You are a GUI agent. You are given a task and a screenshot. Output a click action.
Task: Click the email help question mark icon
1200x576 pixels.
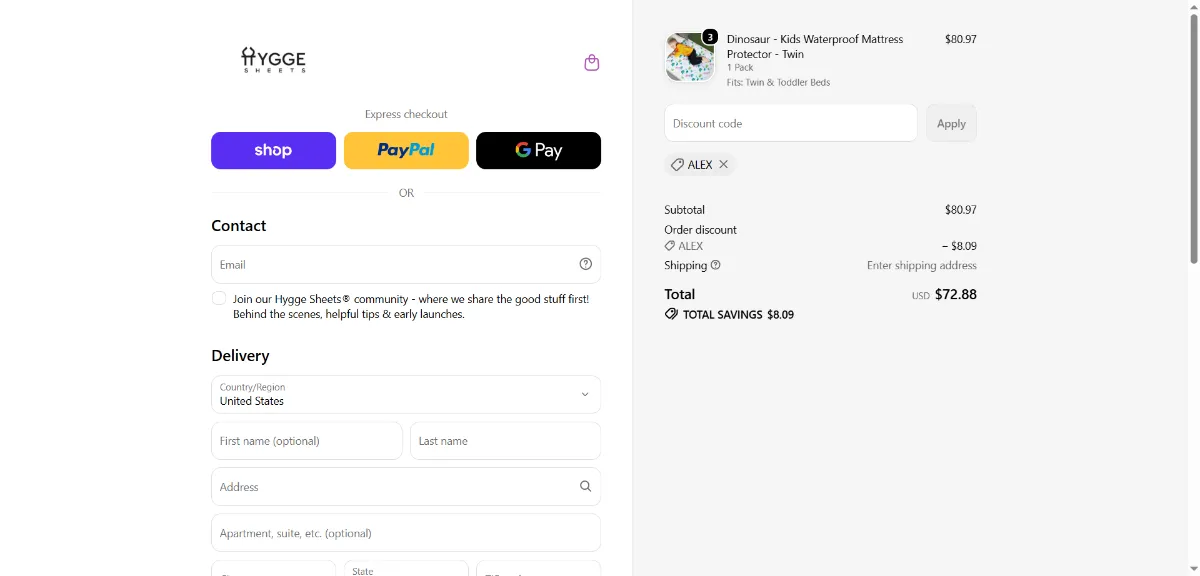tap(586, 264)
